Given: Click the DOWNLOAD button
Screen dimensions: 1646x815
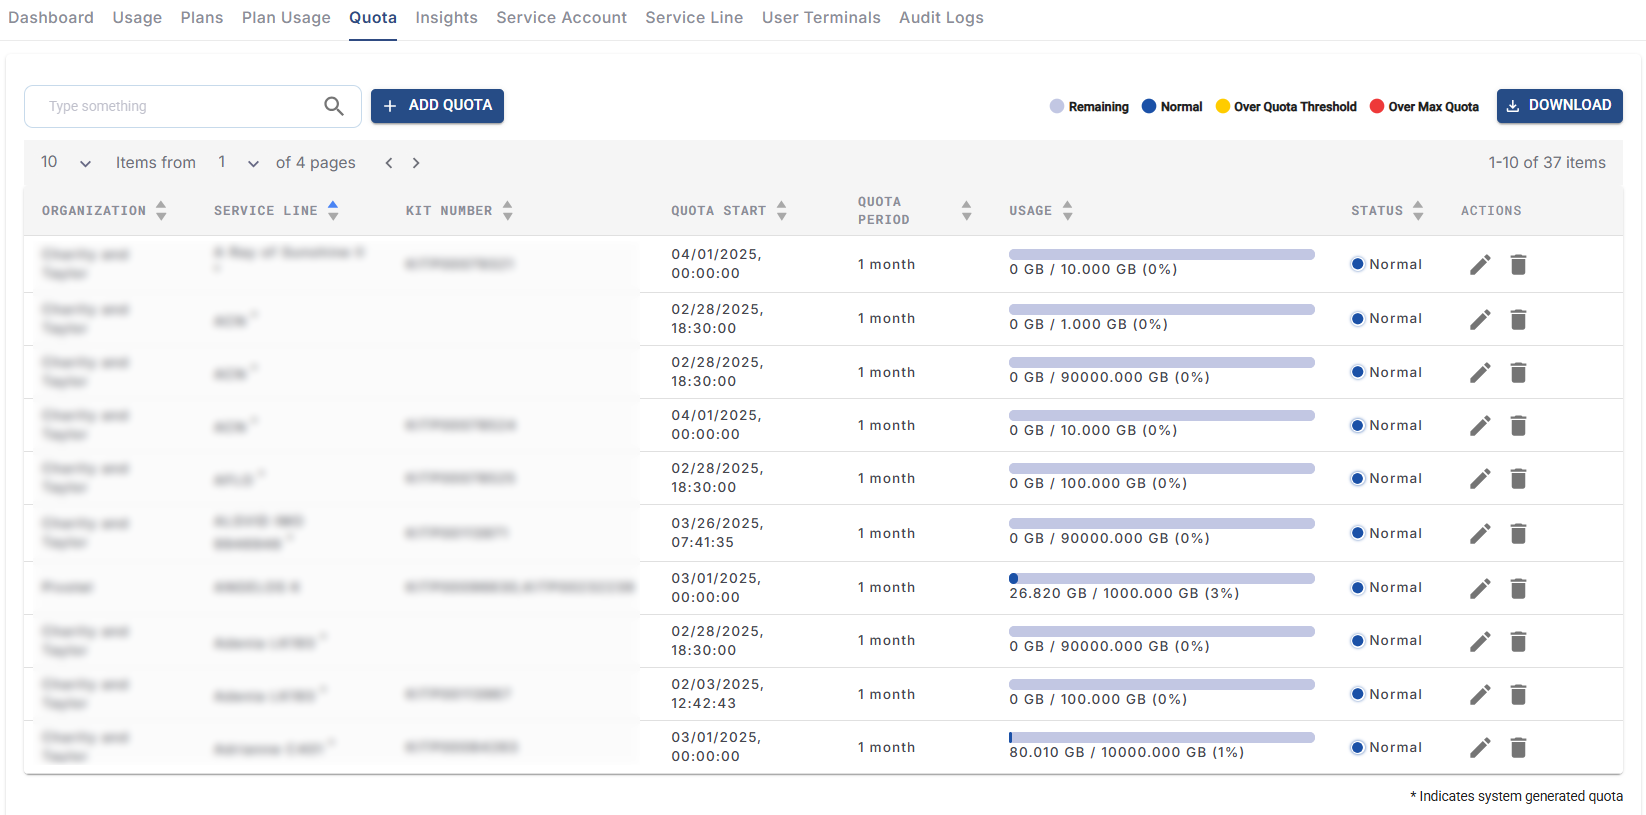Looking at the screenshot, I should (1559, 106).
